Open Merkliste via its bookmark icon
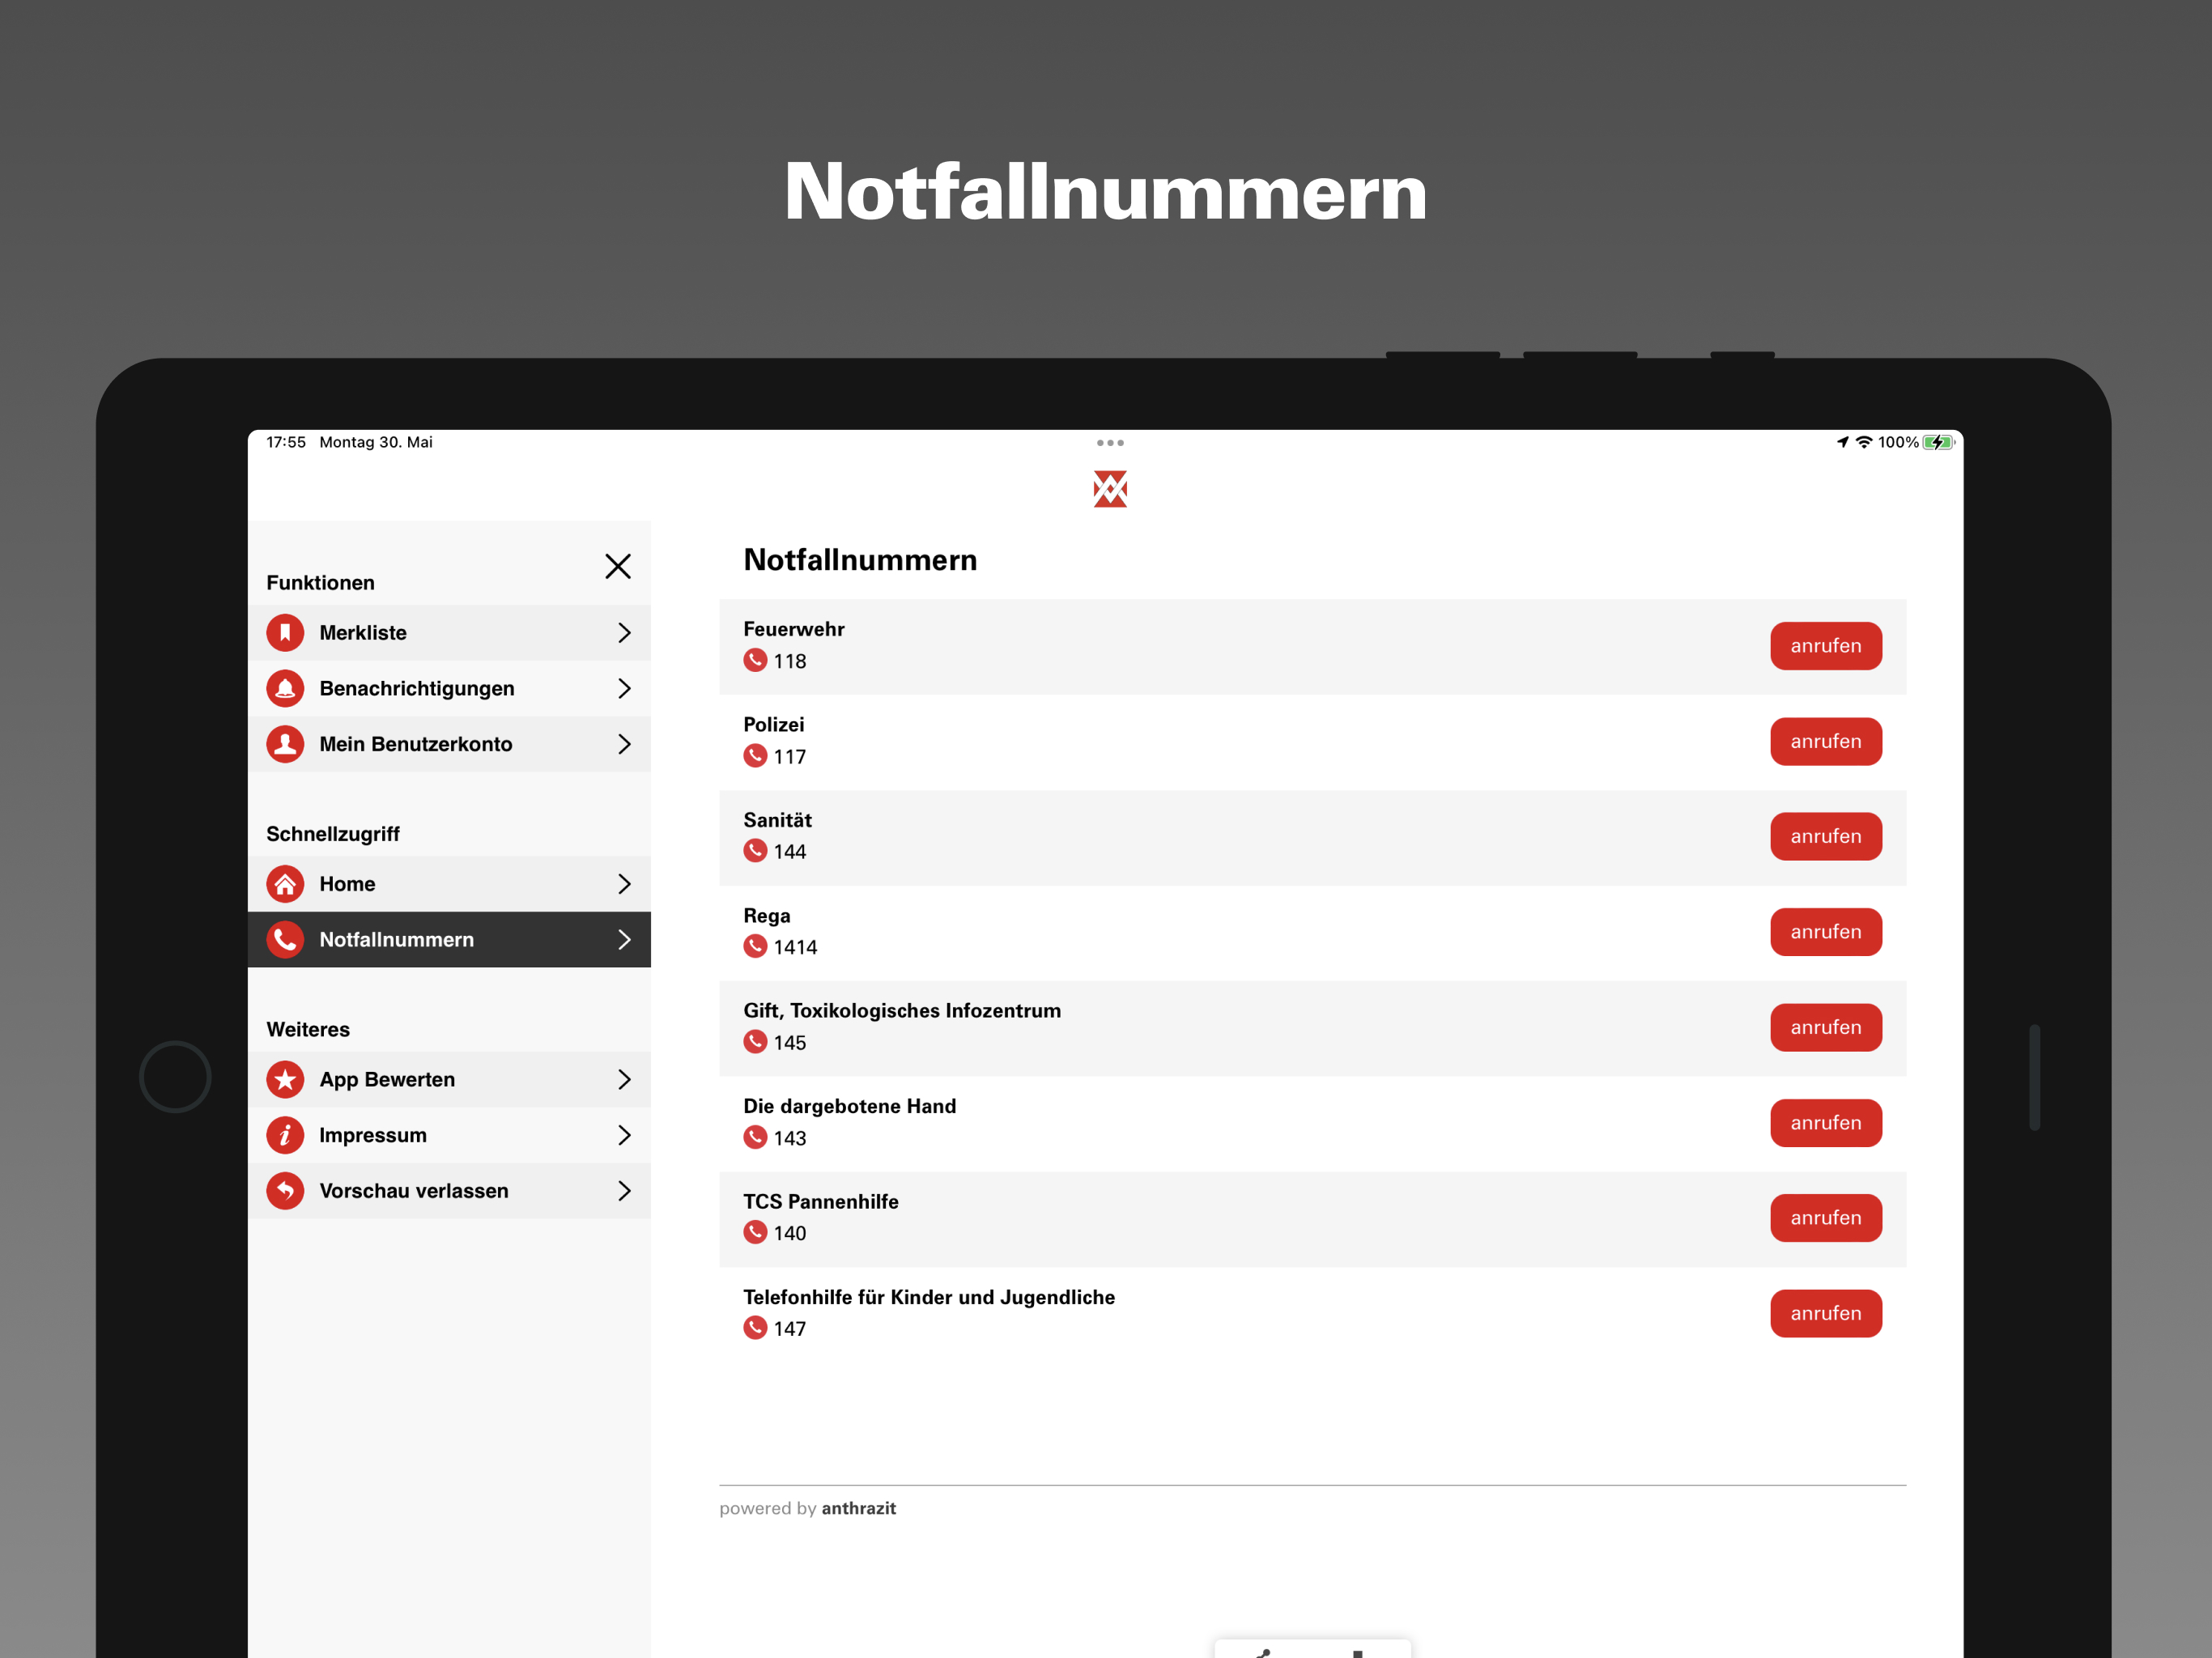2212x1658 pixels. pos(285,632)
